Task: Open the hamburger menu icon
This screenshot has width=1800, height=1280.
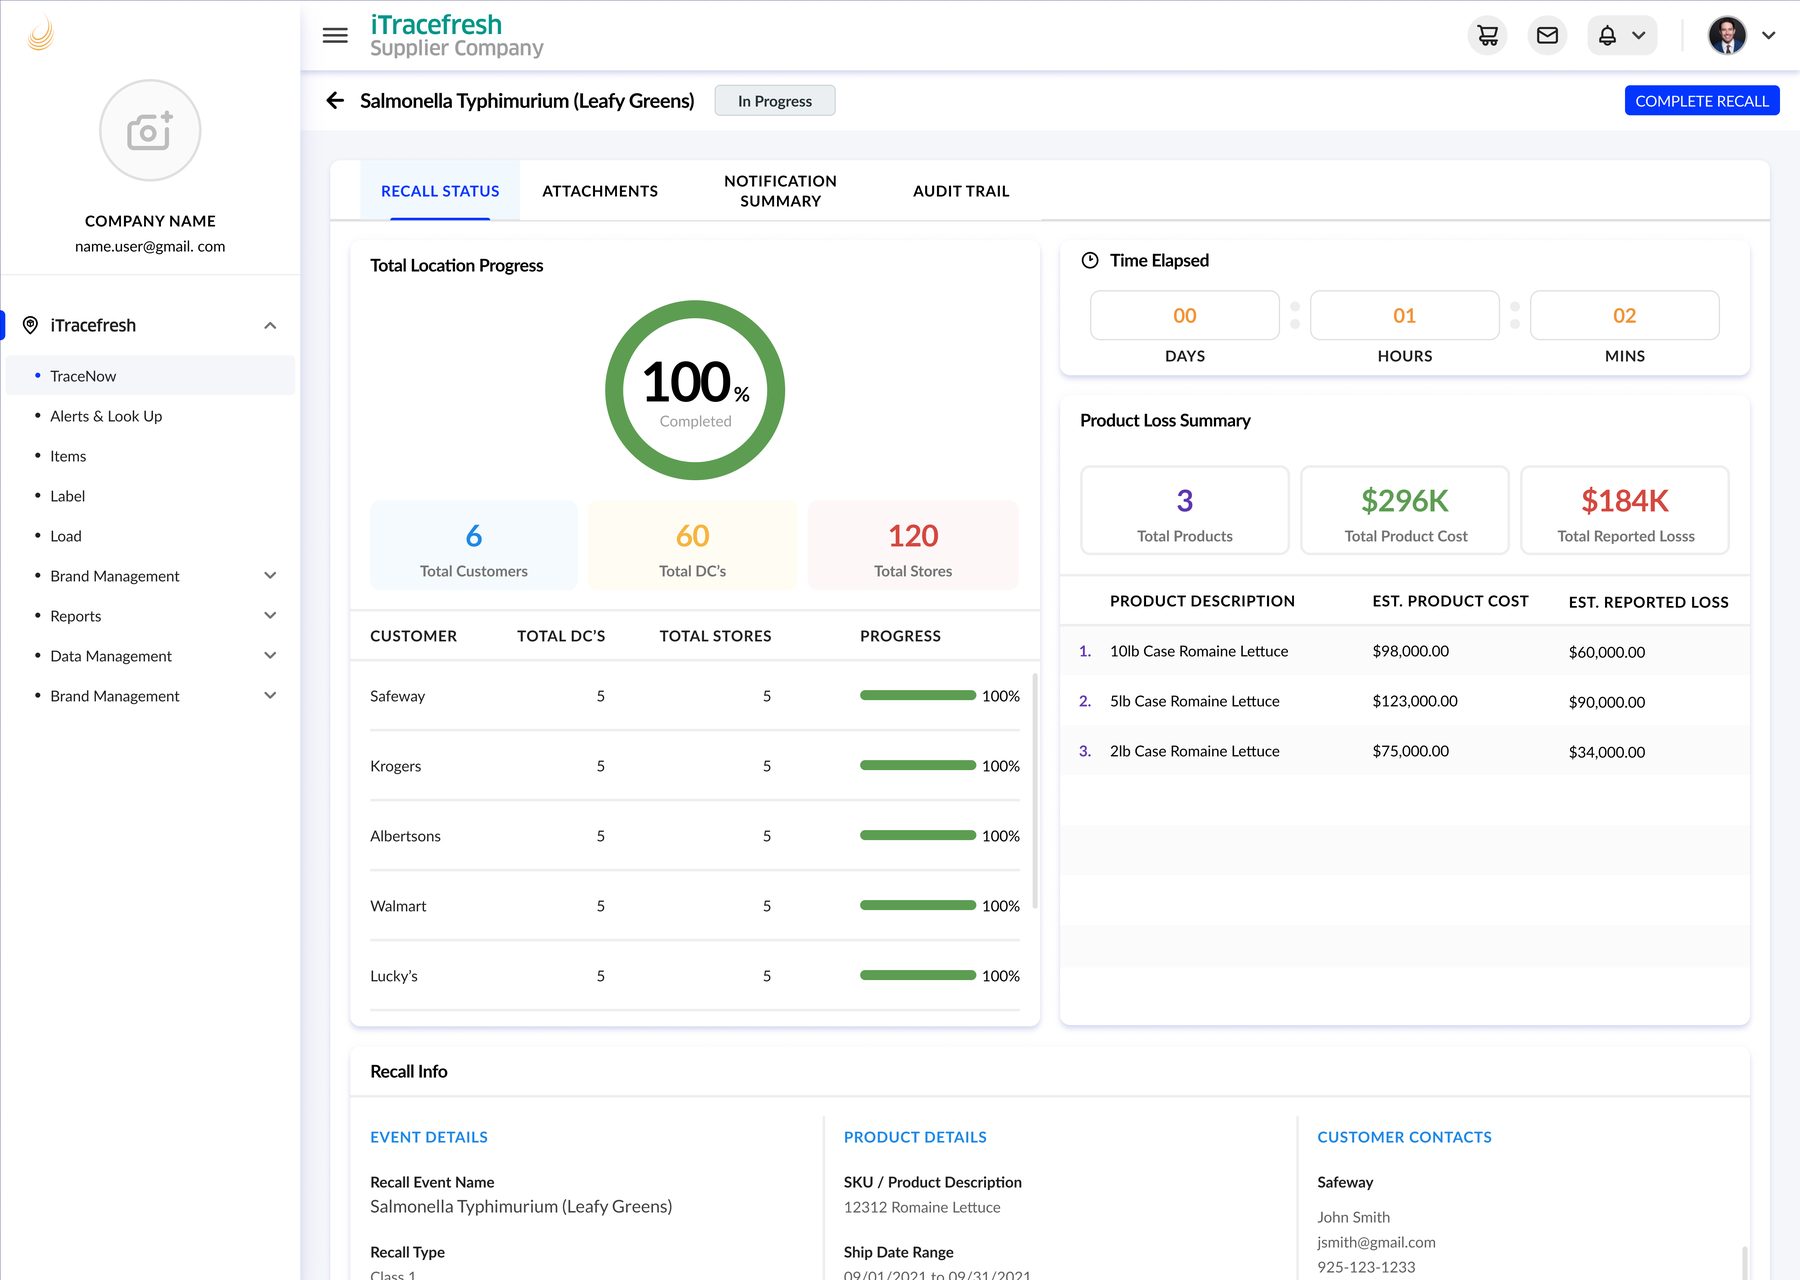Action: tap(335, 35)
